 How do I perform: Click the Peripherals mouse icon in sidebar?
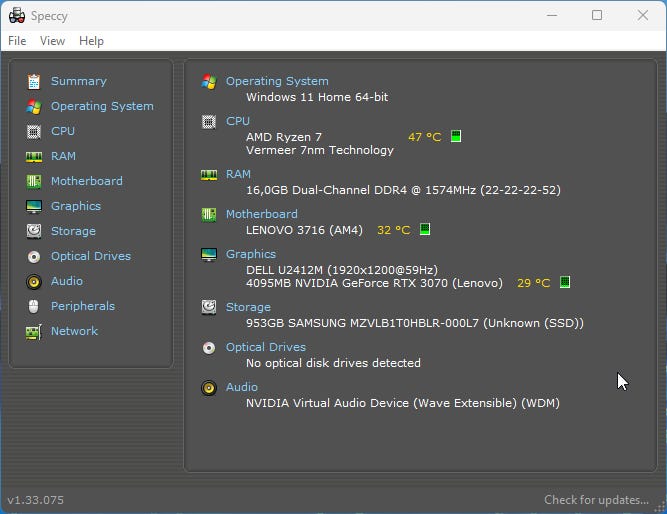(x=34, y=306)
